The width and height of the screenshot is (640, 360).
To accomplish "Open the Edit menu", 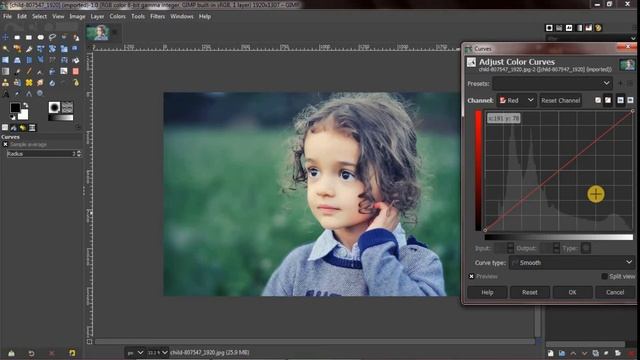I will (22, 16).
